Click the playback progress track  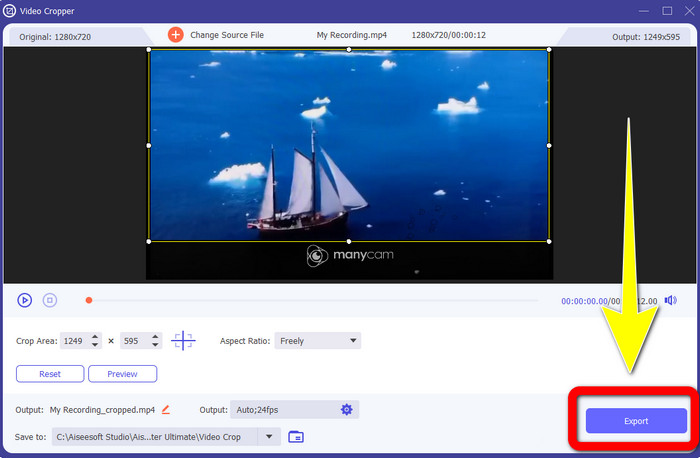(x=312, y=300)
